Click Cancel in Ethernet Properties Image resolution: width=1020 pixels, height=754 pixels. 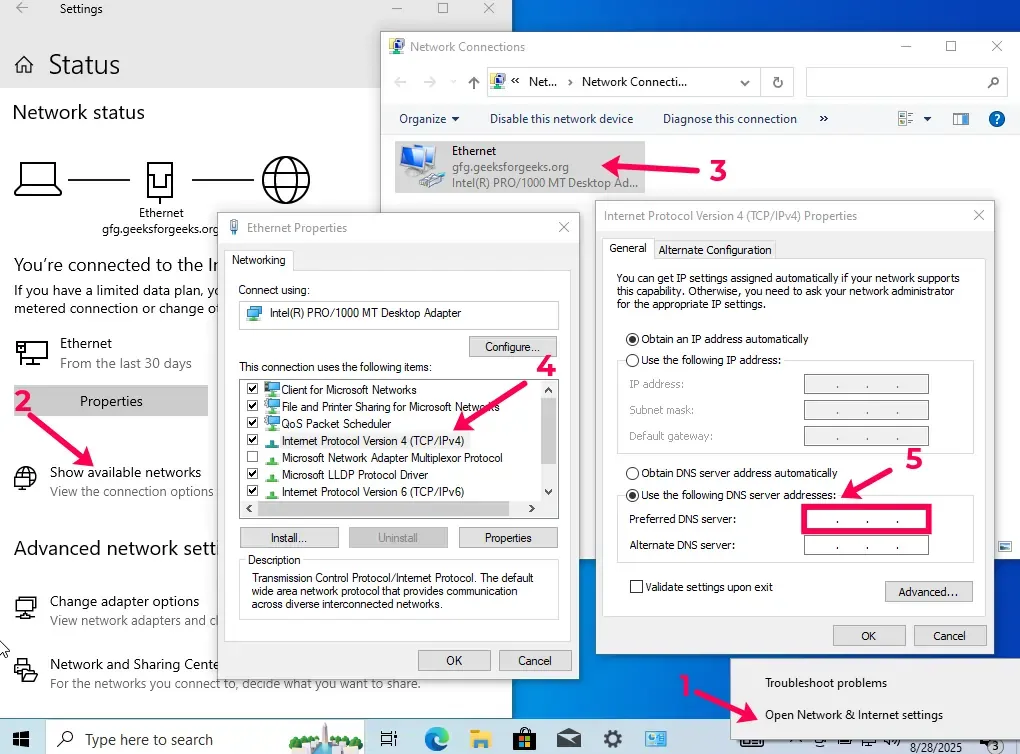pyautogui.click(x=535, y=661)
